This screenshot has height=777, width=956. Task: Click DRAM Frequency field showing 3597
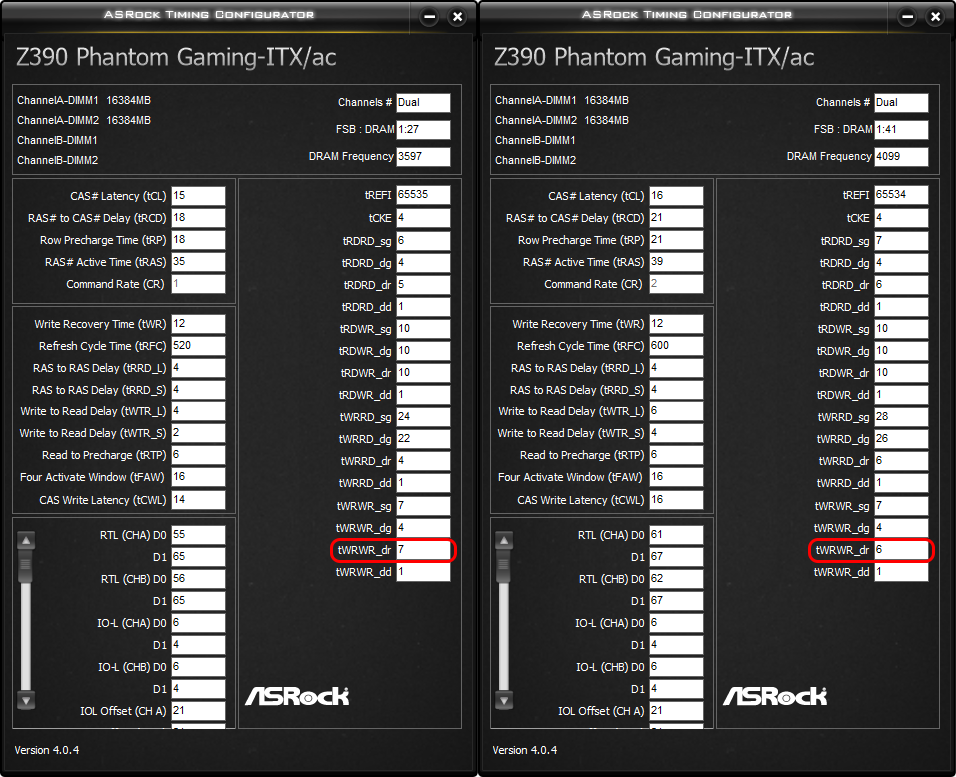pyautogui.click(x=423, y=157)
